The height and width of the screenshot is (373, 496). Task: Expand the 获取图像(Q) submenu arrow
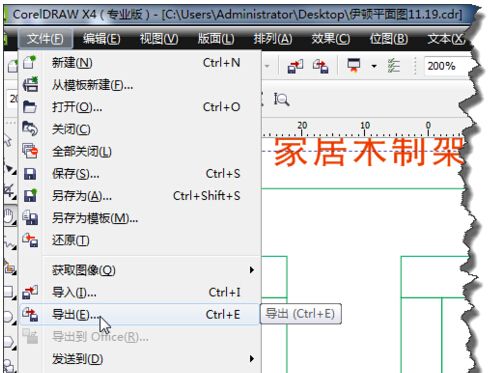pyautogui.click(x=252, y=270)
